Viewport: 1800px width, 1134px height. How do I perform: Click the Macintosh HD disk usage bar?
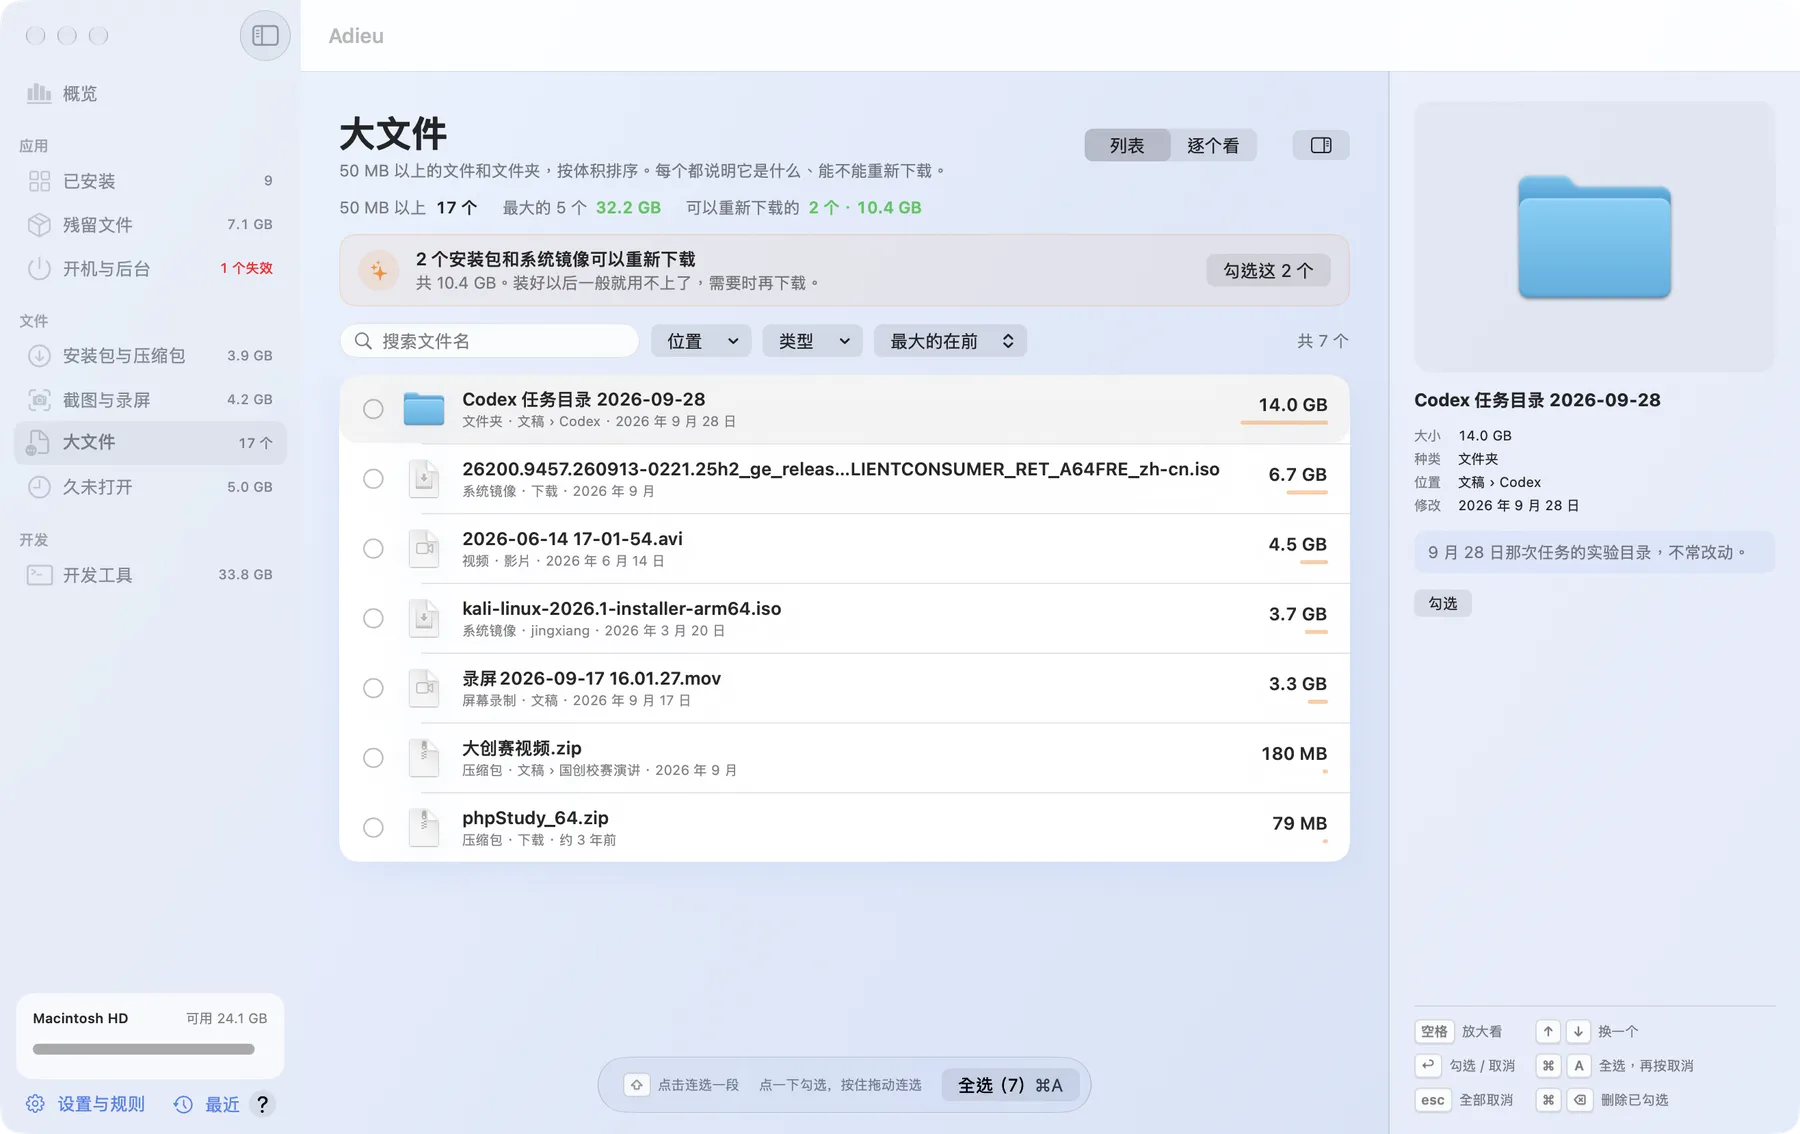point(144,1049)
